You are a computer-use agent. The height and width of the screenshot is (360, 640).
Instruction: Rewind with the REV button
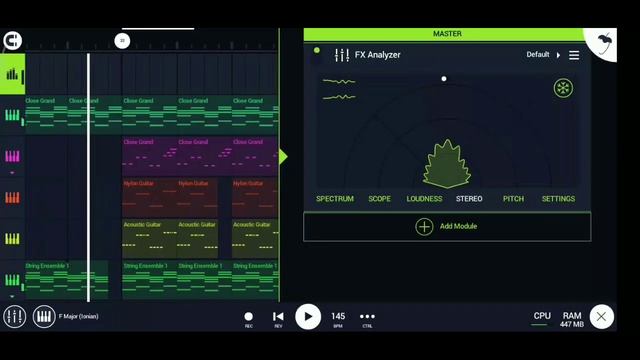(278, 318)
